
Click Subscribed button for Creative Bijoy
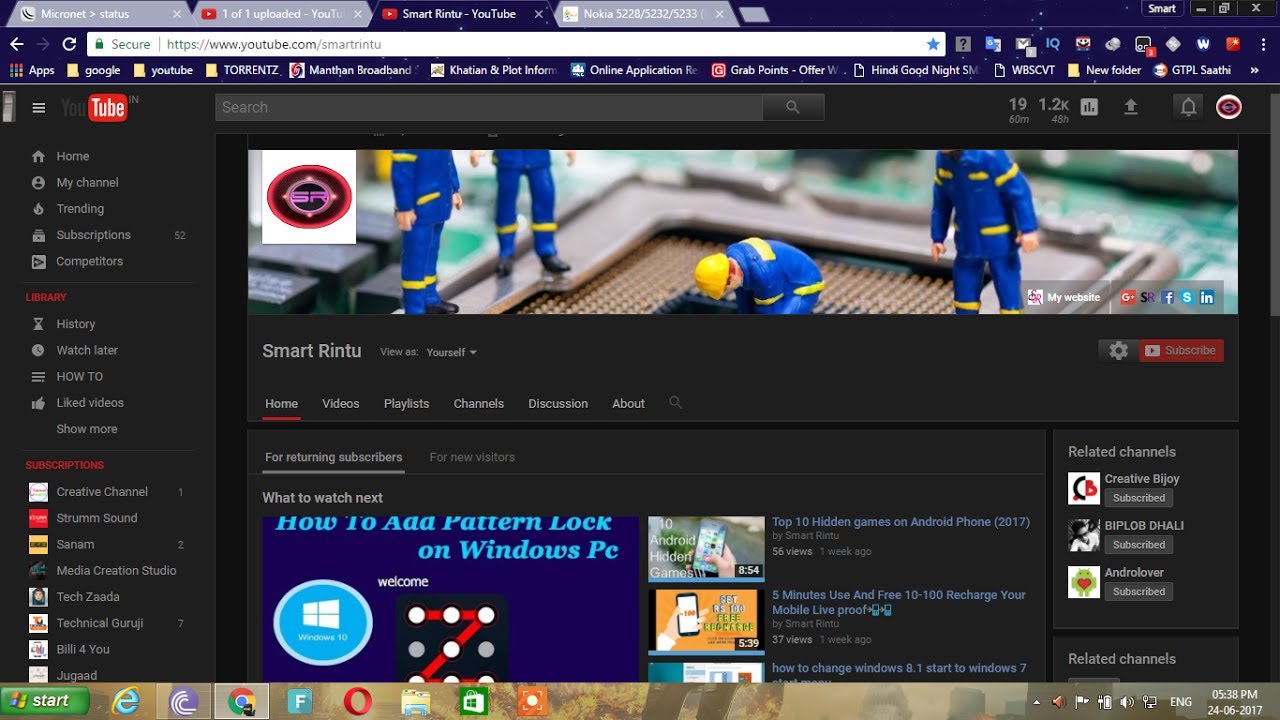click(1139, 498)
